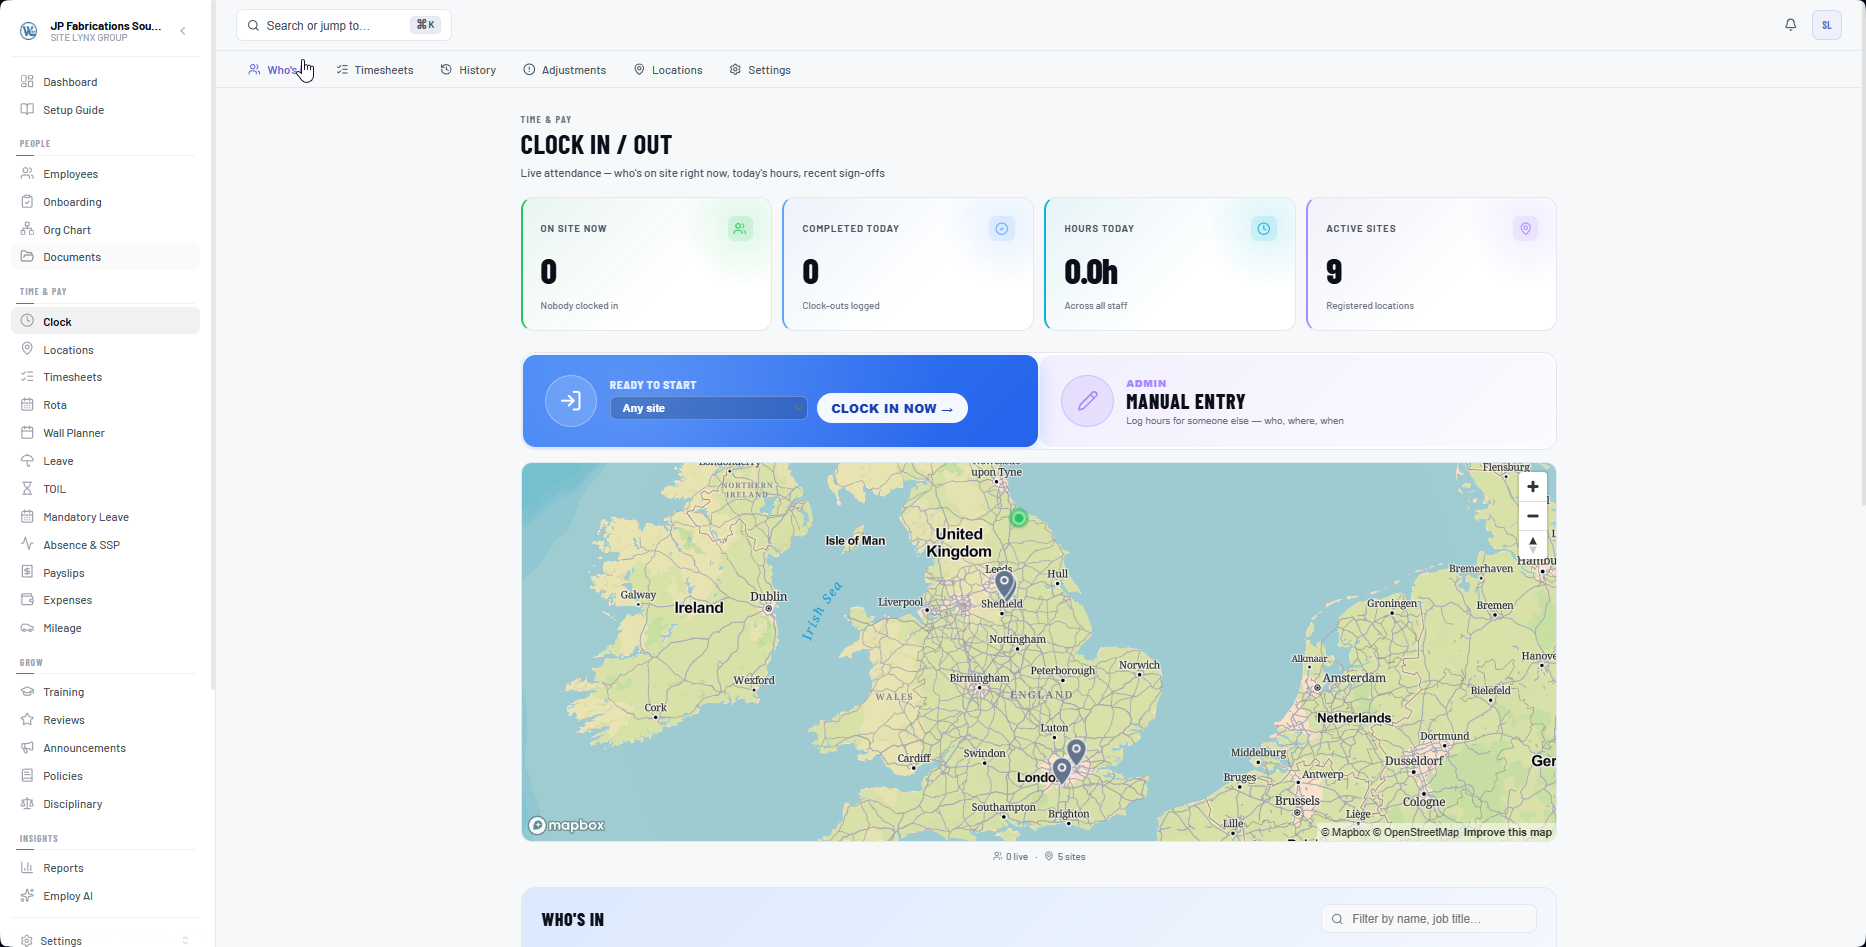This screenshot has width=1866, height=947.
Task: Open Documents in the sidebar
Action: click(x=105, y=257)
